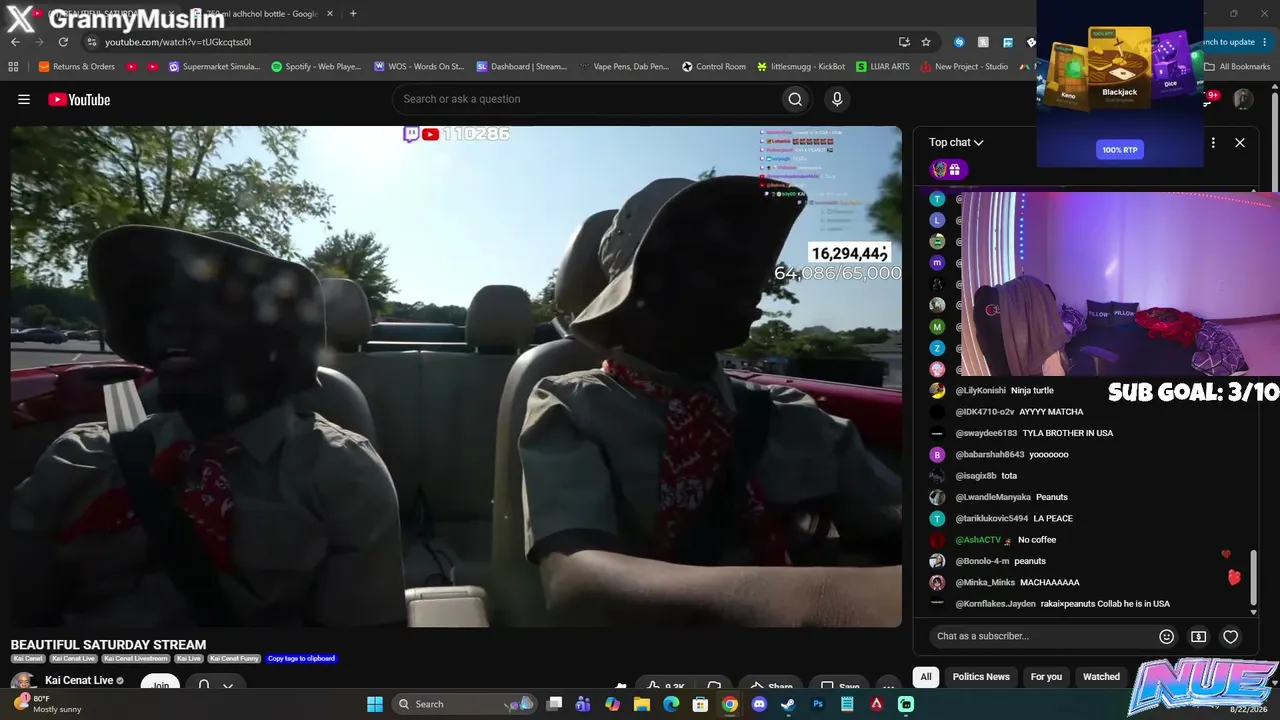Screen dimensions: 1280x720
Task: Open Supermarket Simulator bookmark
Action: 214,67
